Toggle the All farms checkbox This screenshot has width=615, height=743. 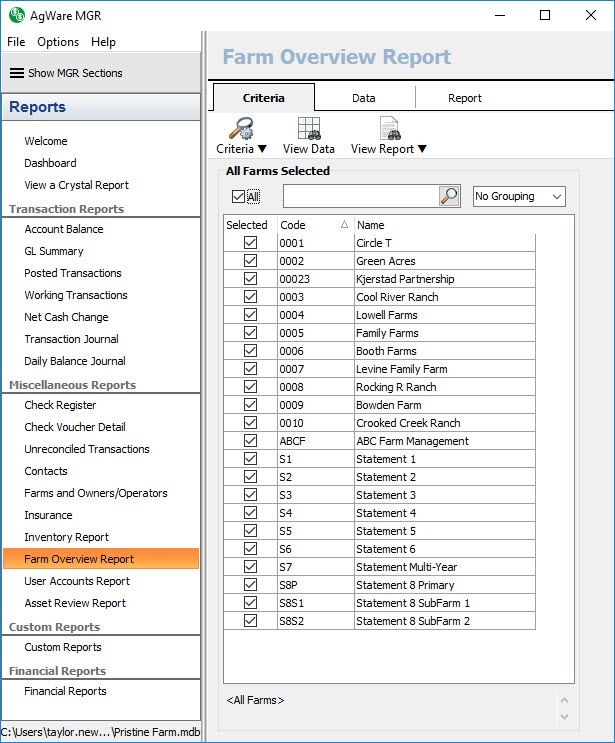238,196
